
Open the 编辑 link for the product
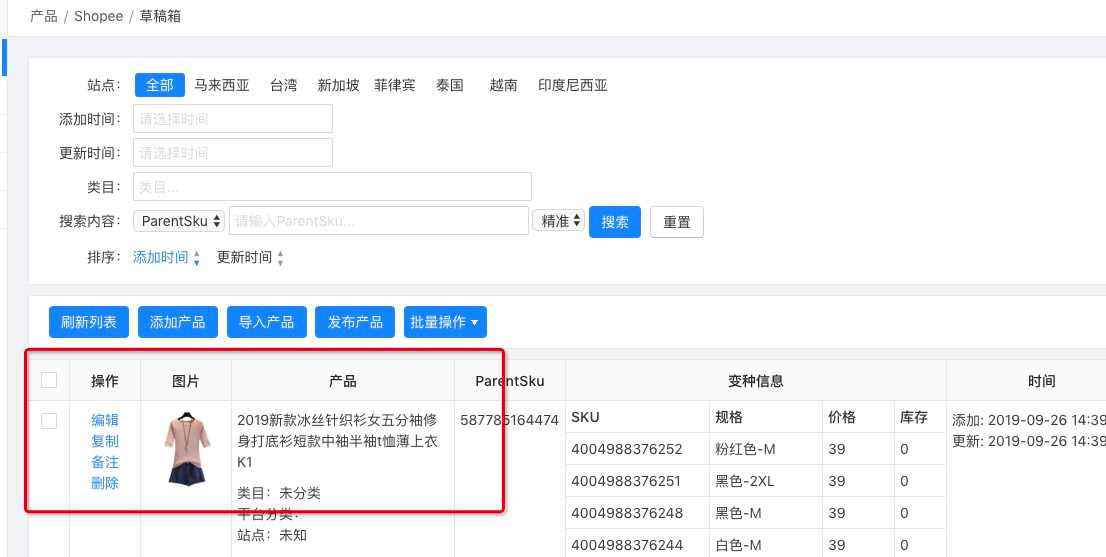click(105, 420)
